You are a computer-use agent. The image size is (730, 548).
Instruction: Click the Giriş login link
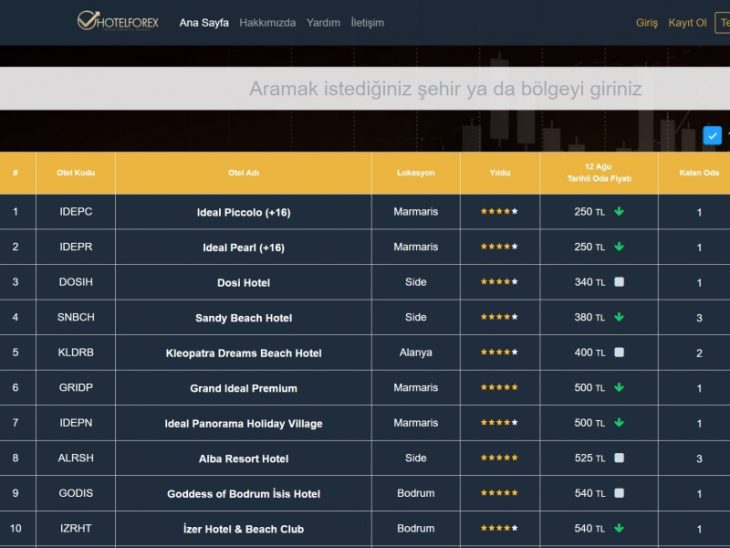647,22
